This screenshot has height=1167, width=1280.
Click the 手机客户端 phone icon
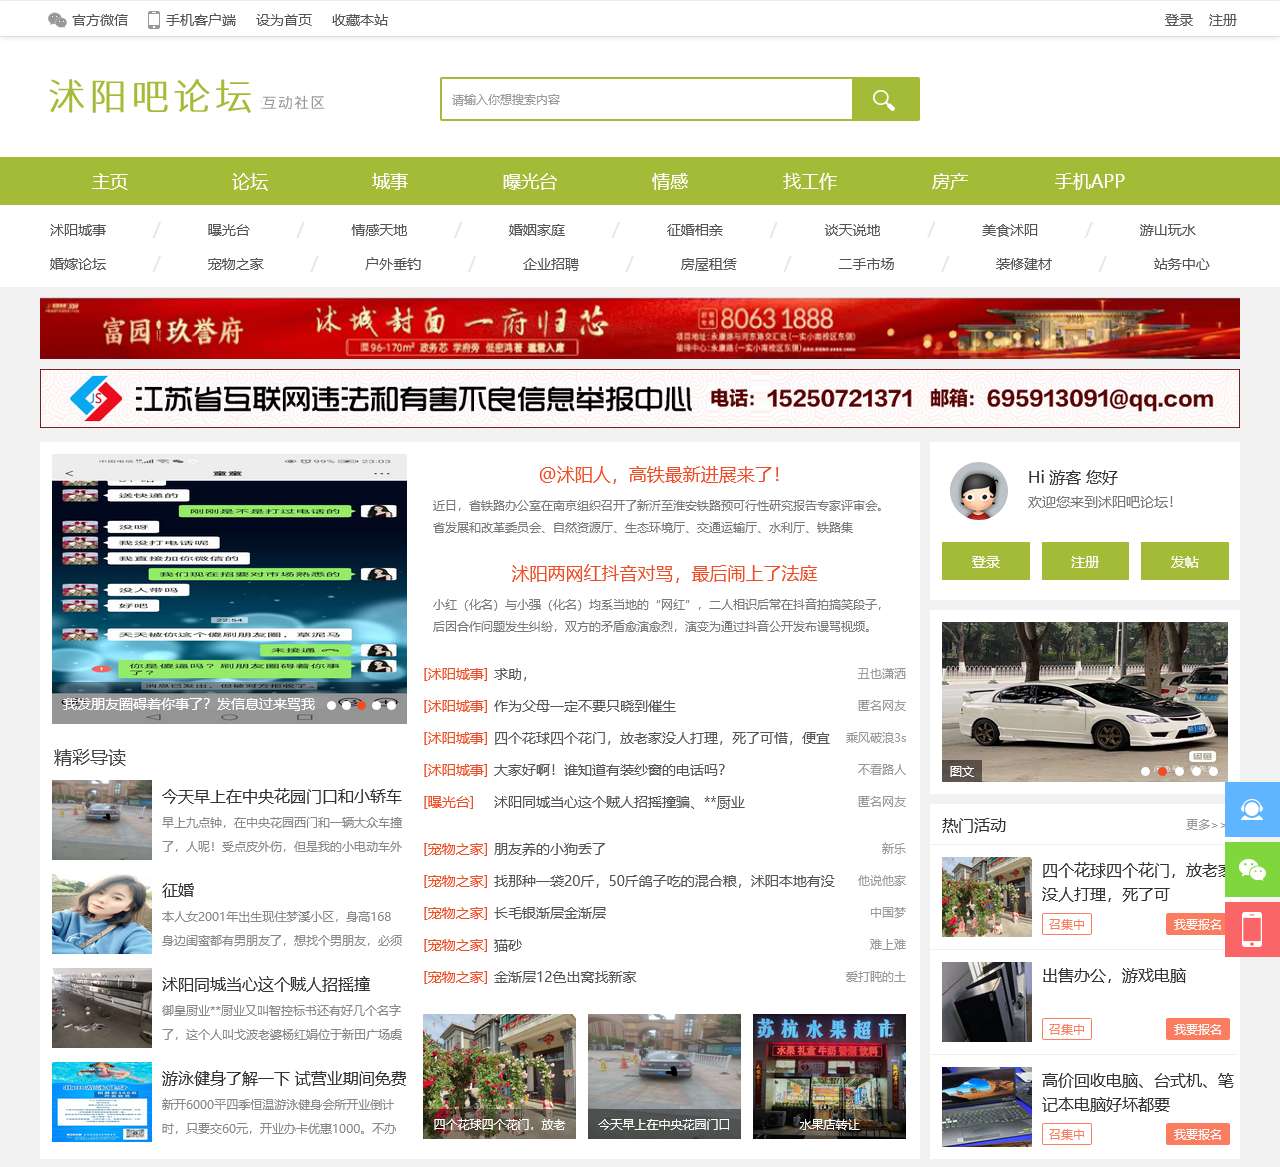pyautogui.click(x=154, y=20)
